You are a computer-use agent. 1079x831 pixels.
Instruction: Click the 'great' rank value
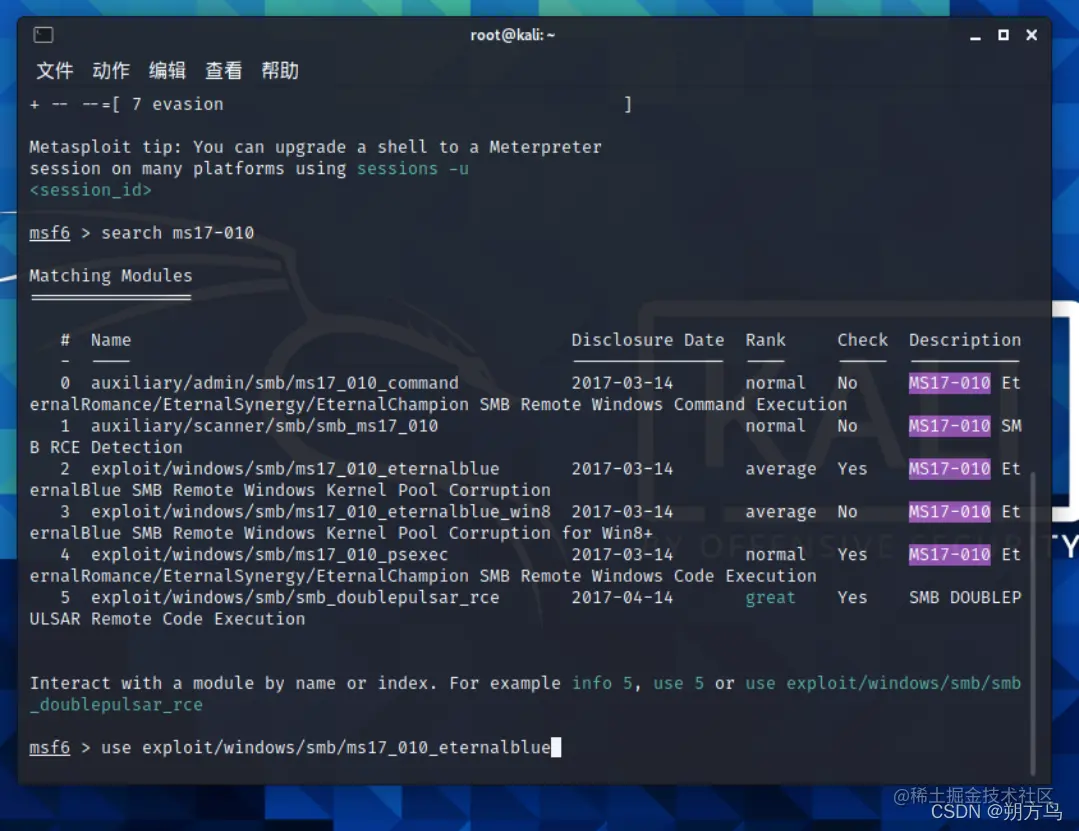pos(770,598)
